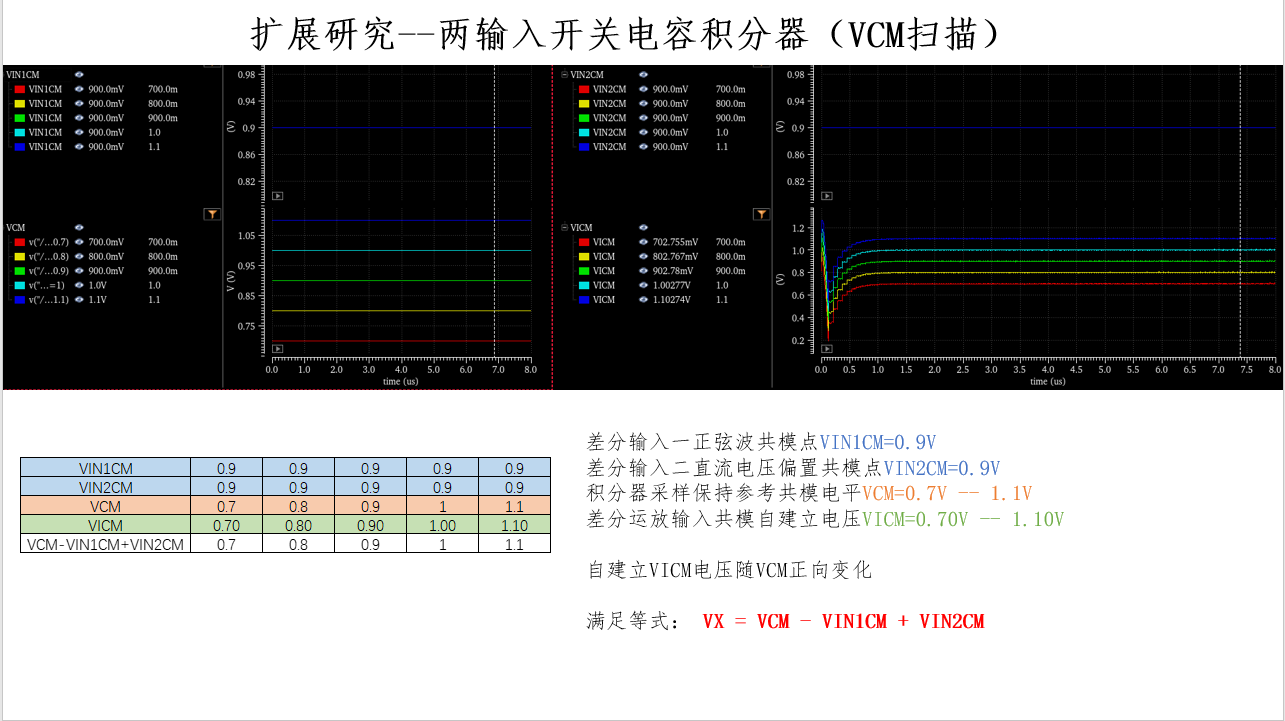Click the play marker in the VIN1CM plot
1285x721 pixels.
[278, 196]
